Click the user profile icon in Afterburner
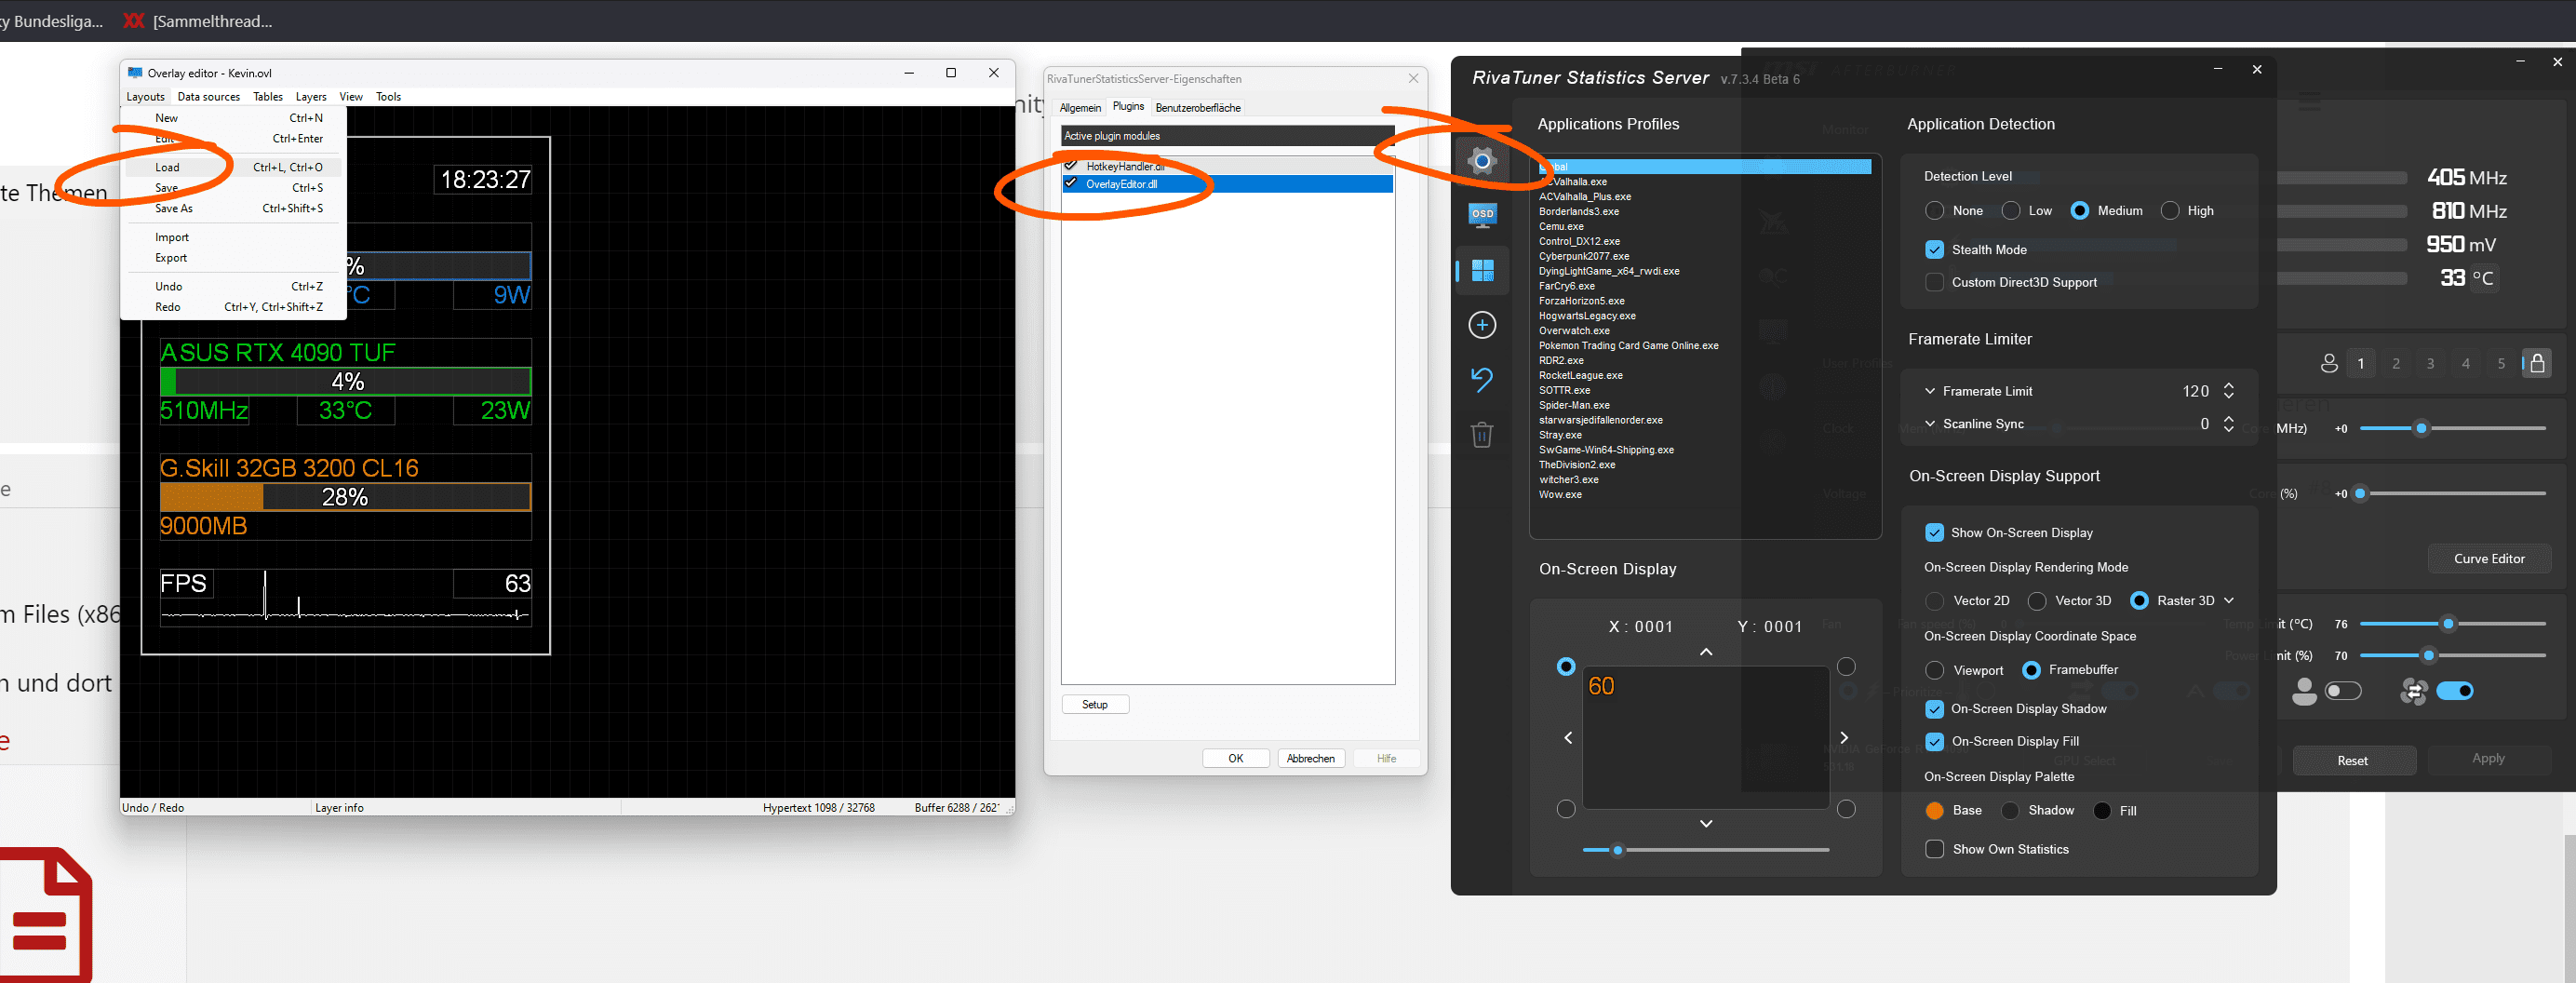2576x983 pixels. (x=2329, y=363)
